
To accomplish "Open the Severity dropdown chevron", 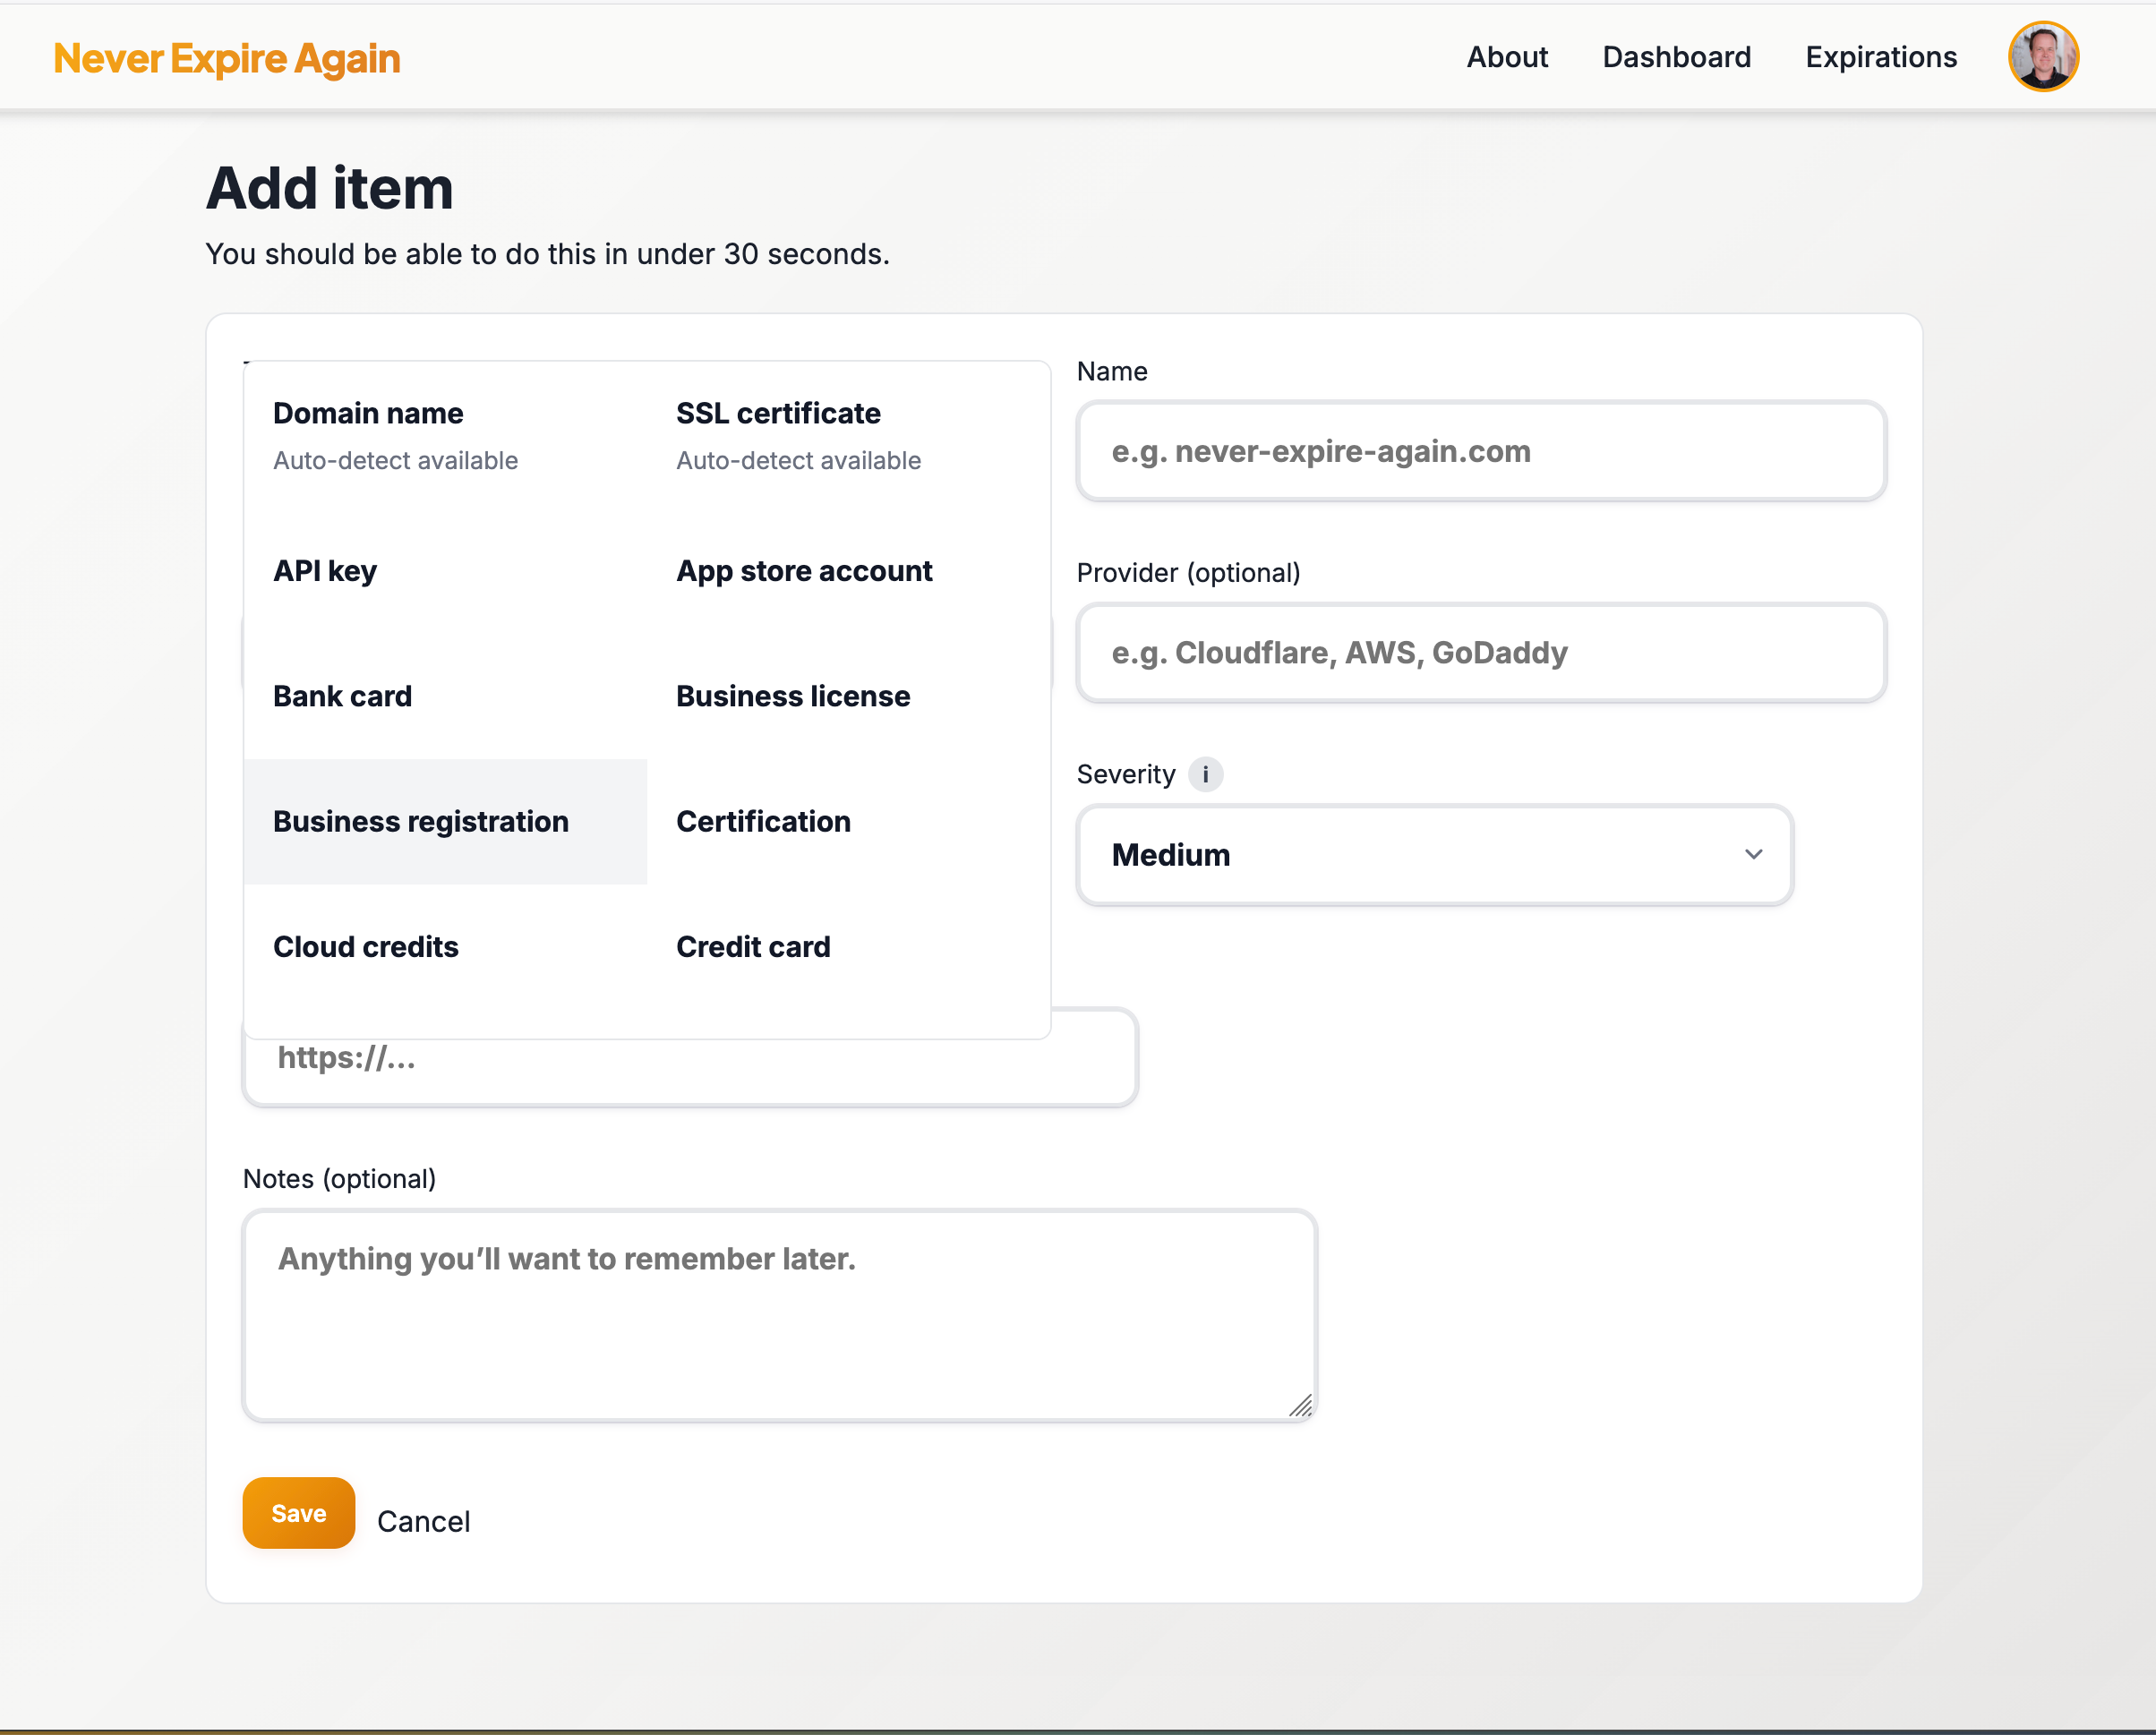I will (x=1753, y=855).
